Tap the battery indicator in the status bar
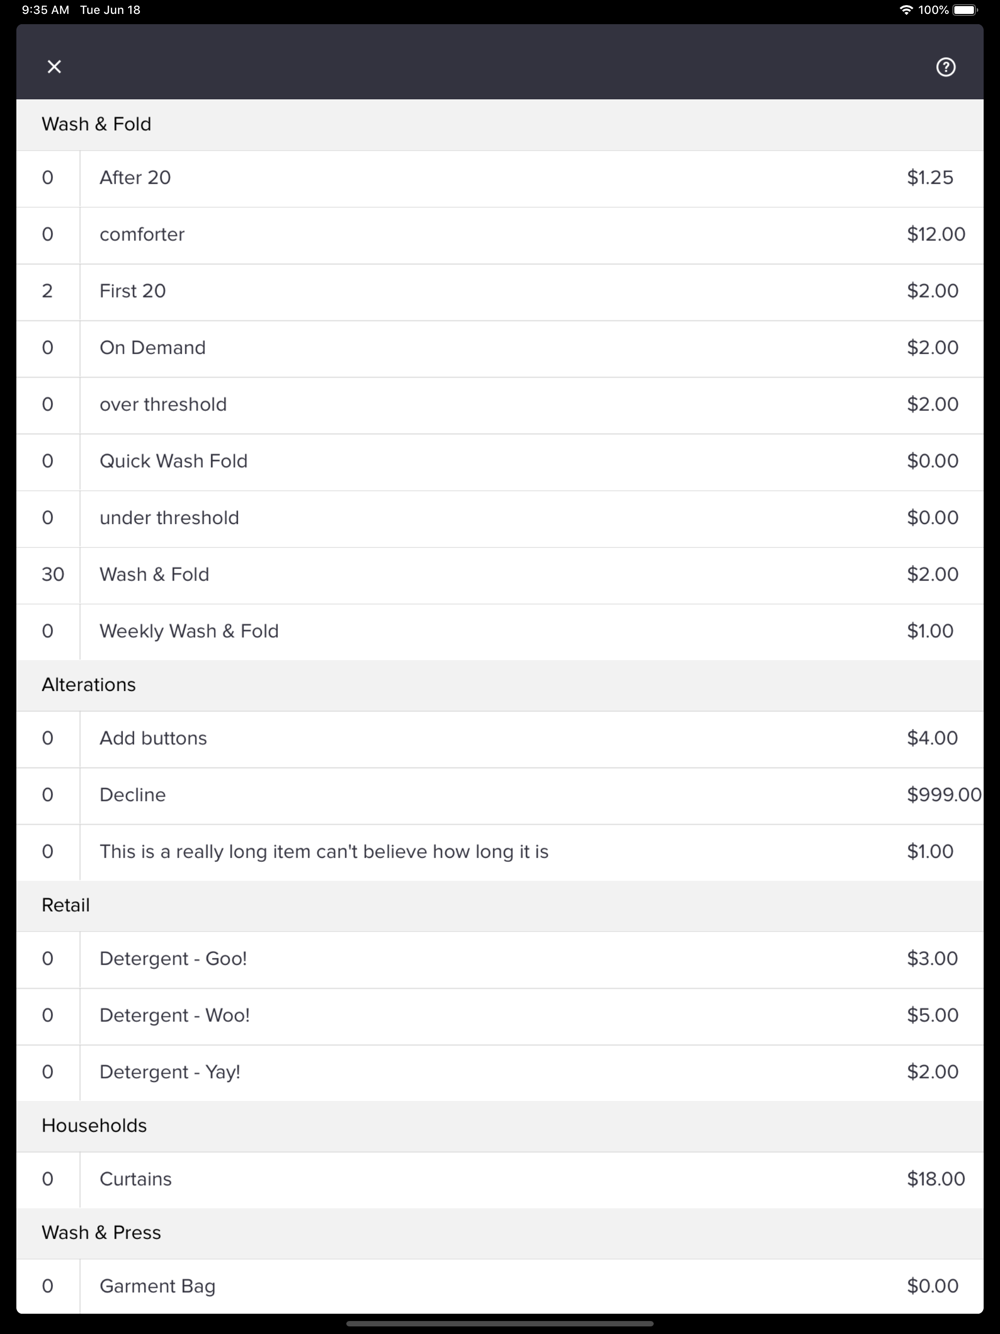This screenshot has width=1000, height=1334. click(966, 10)
